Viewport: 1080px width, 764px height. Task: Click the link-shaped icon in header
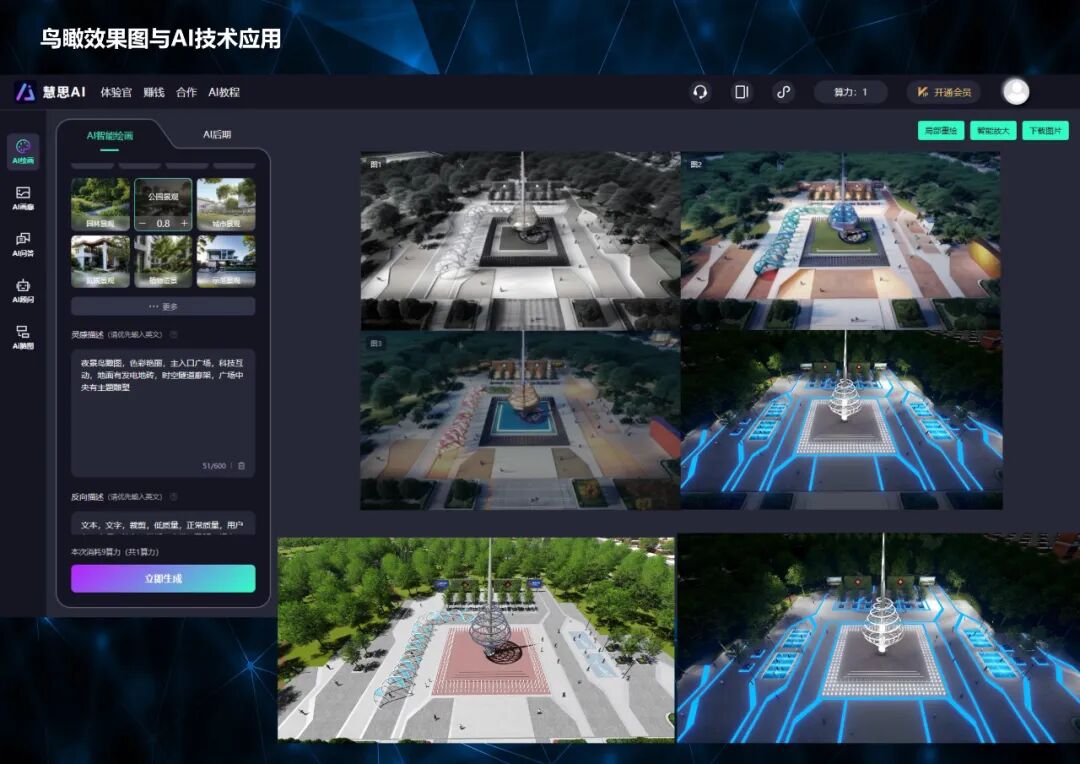point(783,92)
